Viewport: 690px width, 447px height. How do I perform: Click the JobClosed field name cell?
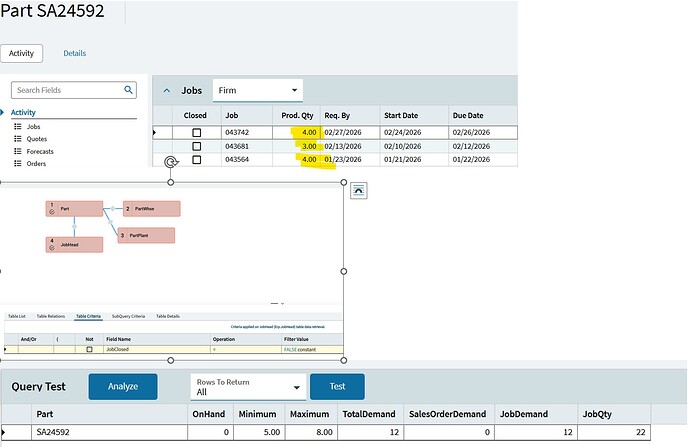pos(157,349)
